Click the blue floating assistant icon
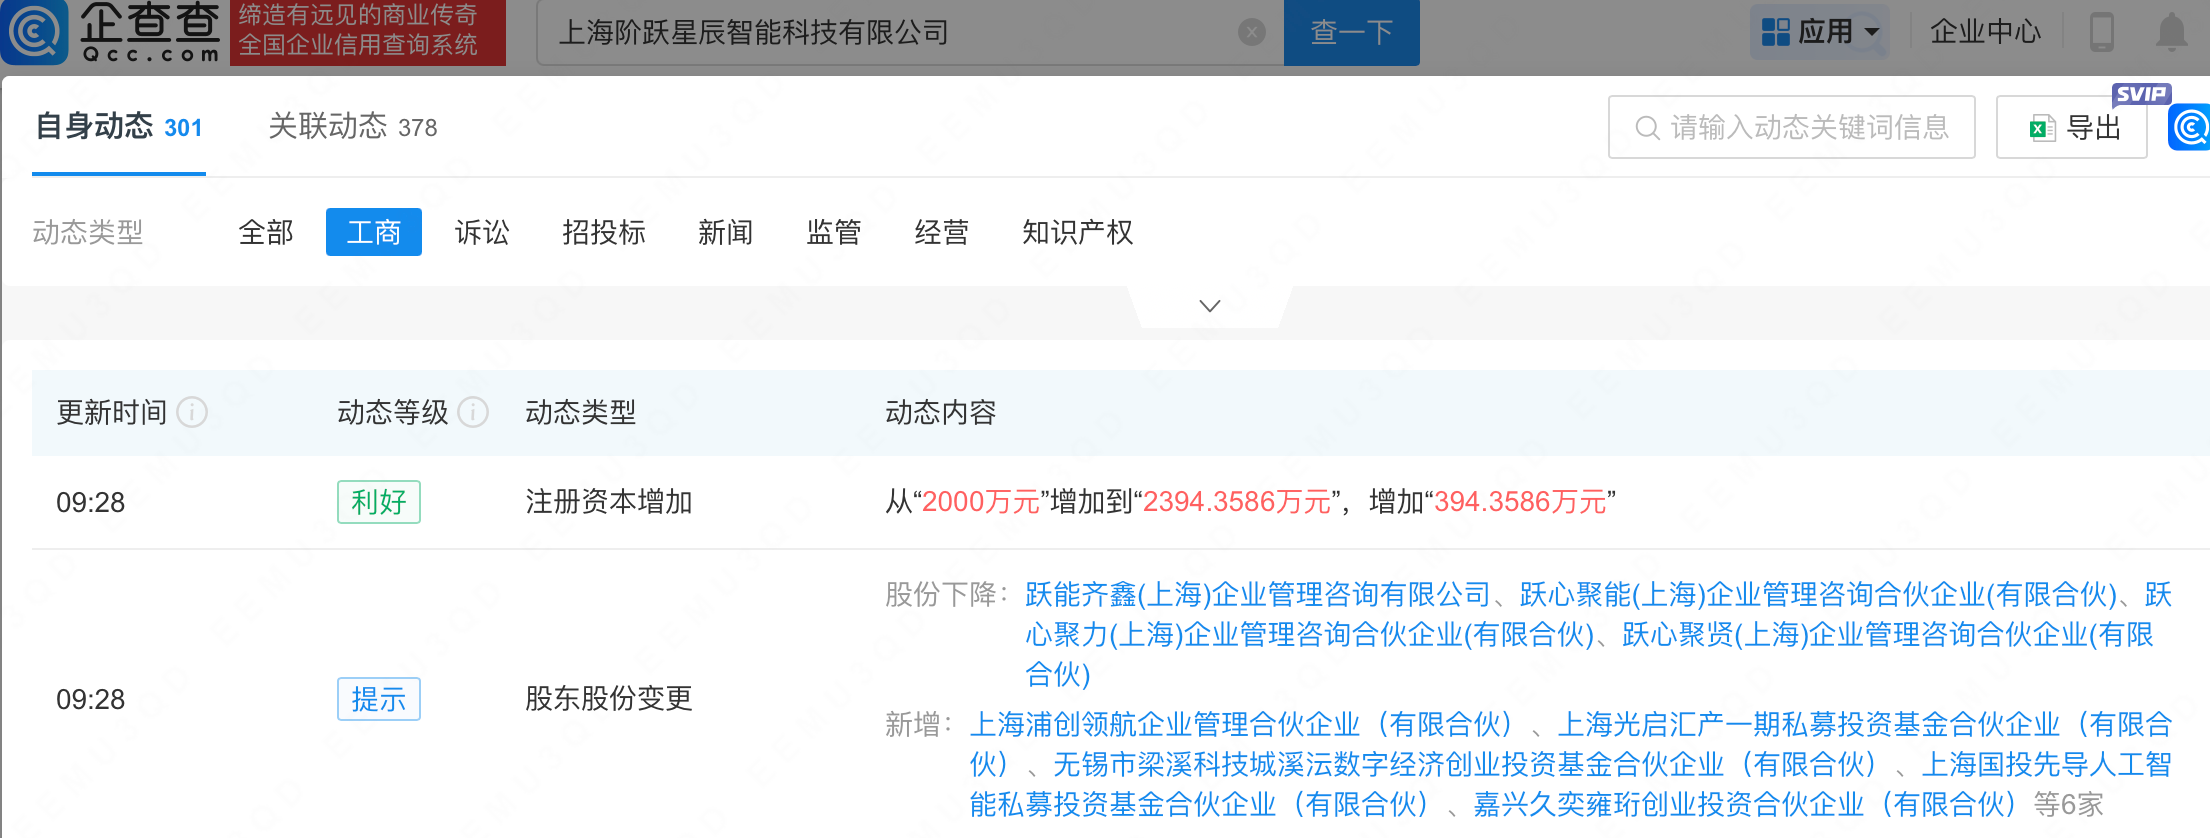 tap(2190, 128)
